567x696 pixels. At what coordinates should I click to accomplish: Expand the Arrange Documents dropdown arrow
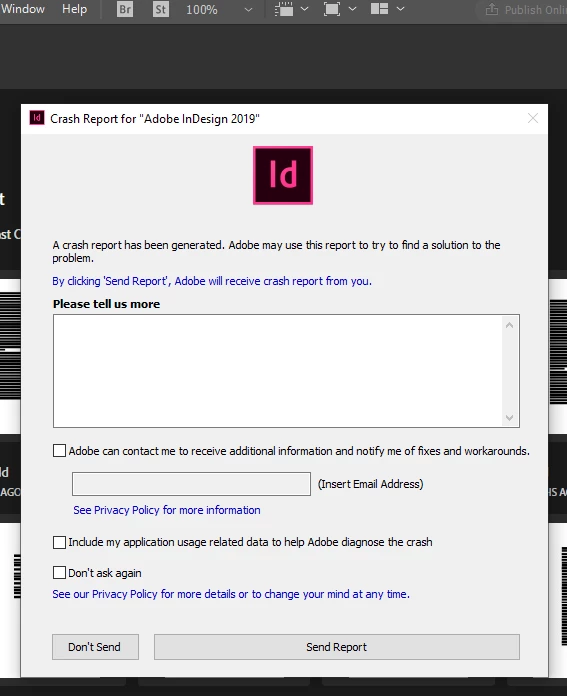point(400,9)
